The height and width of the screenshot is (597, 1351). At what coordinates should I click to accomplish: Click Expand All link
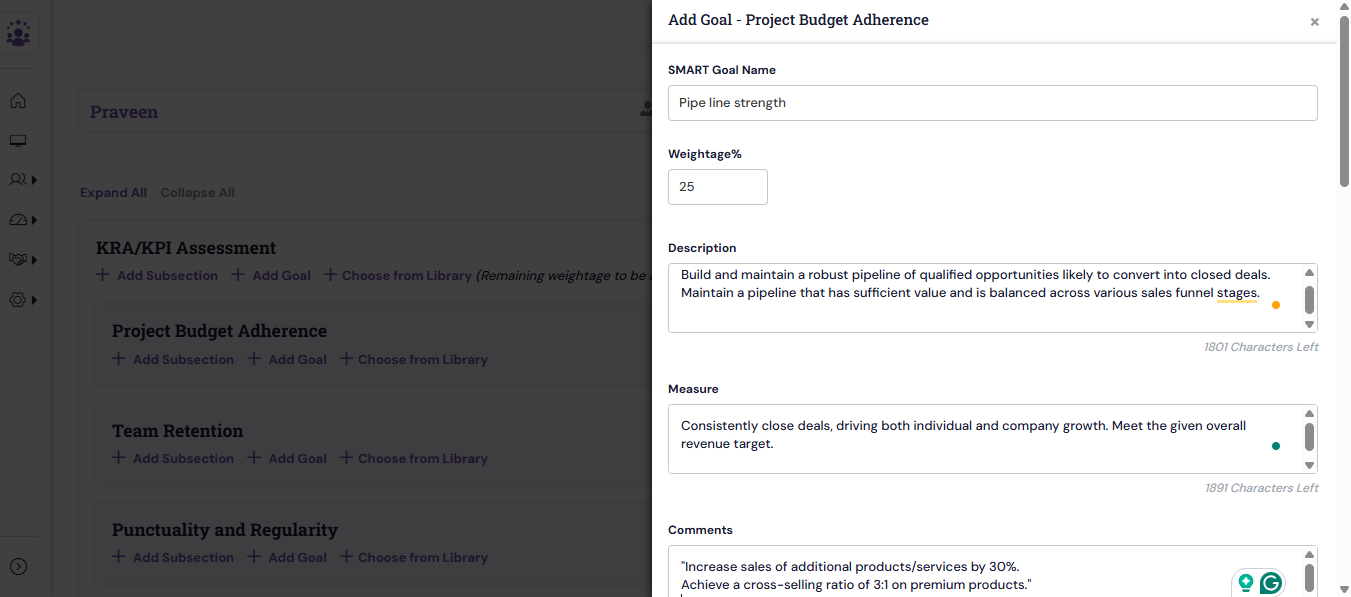click(113, 193)
